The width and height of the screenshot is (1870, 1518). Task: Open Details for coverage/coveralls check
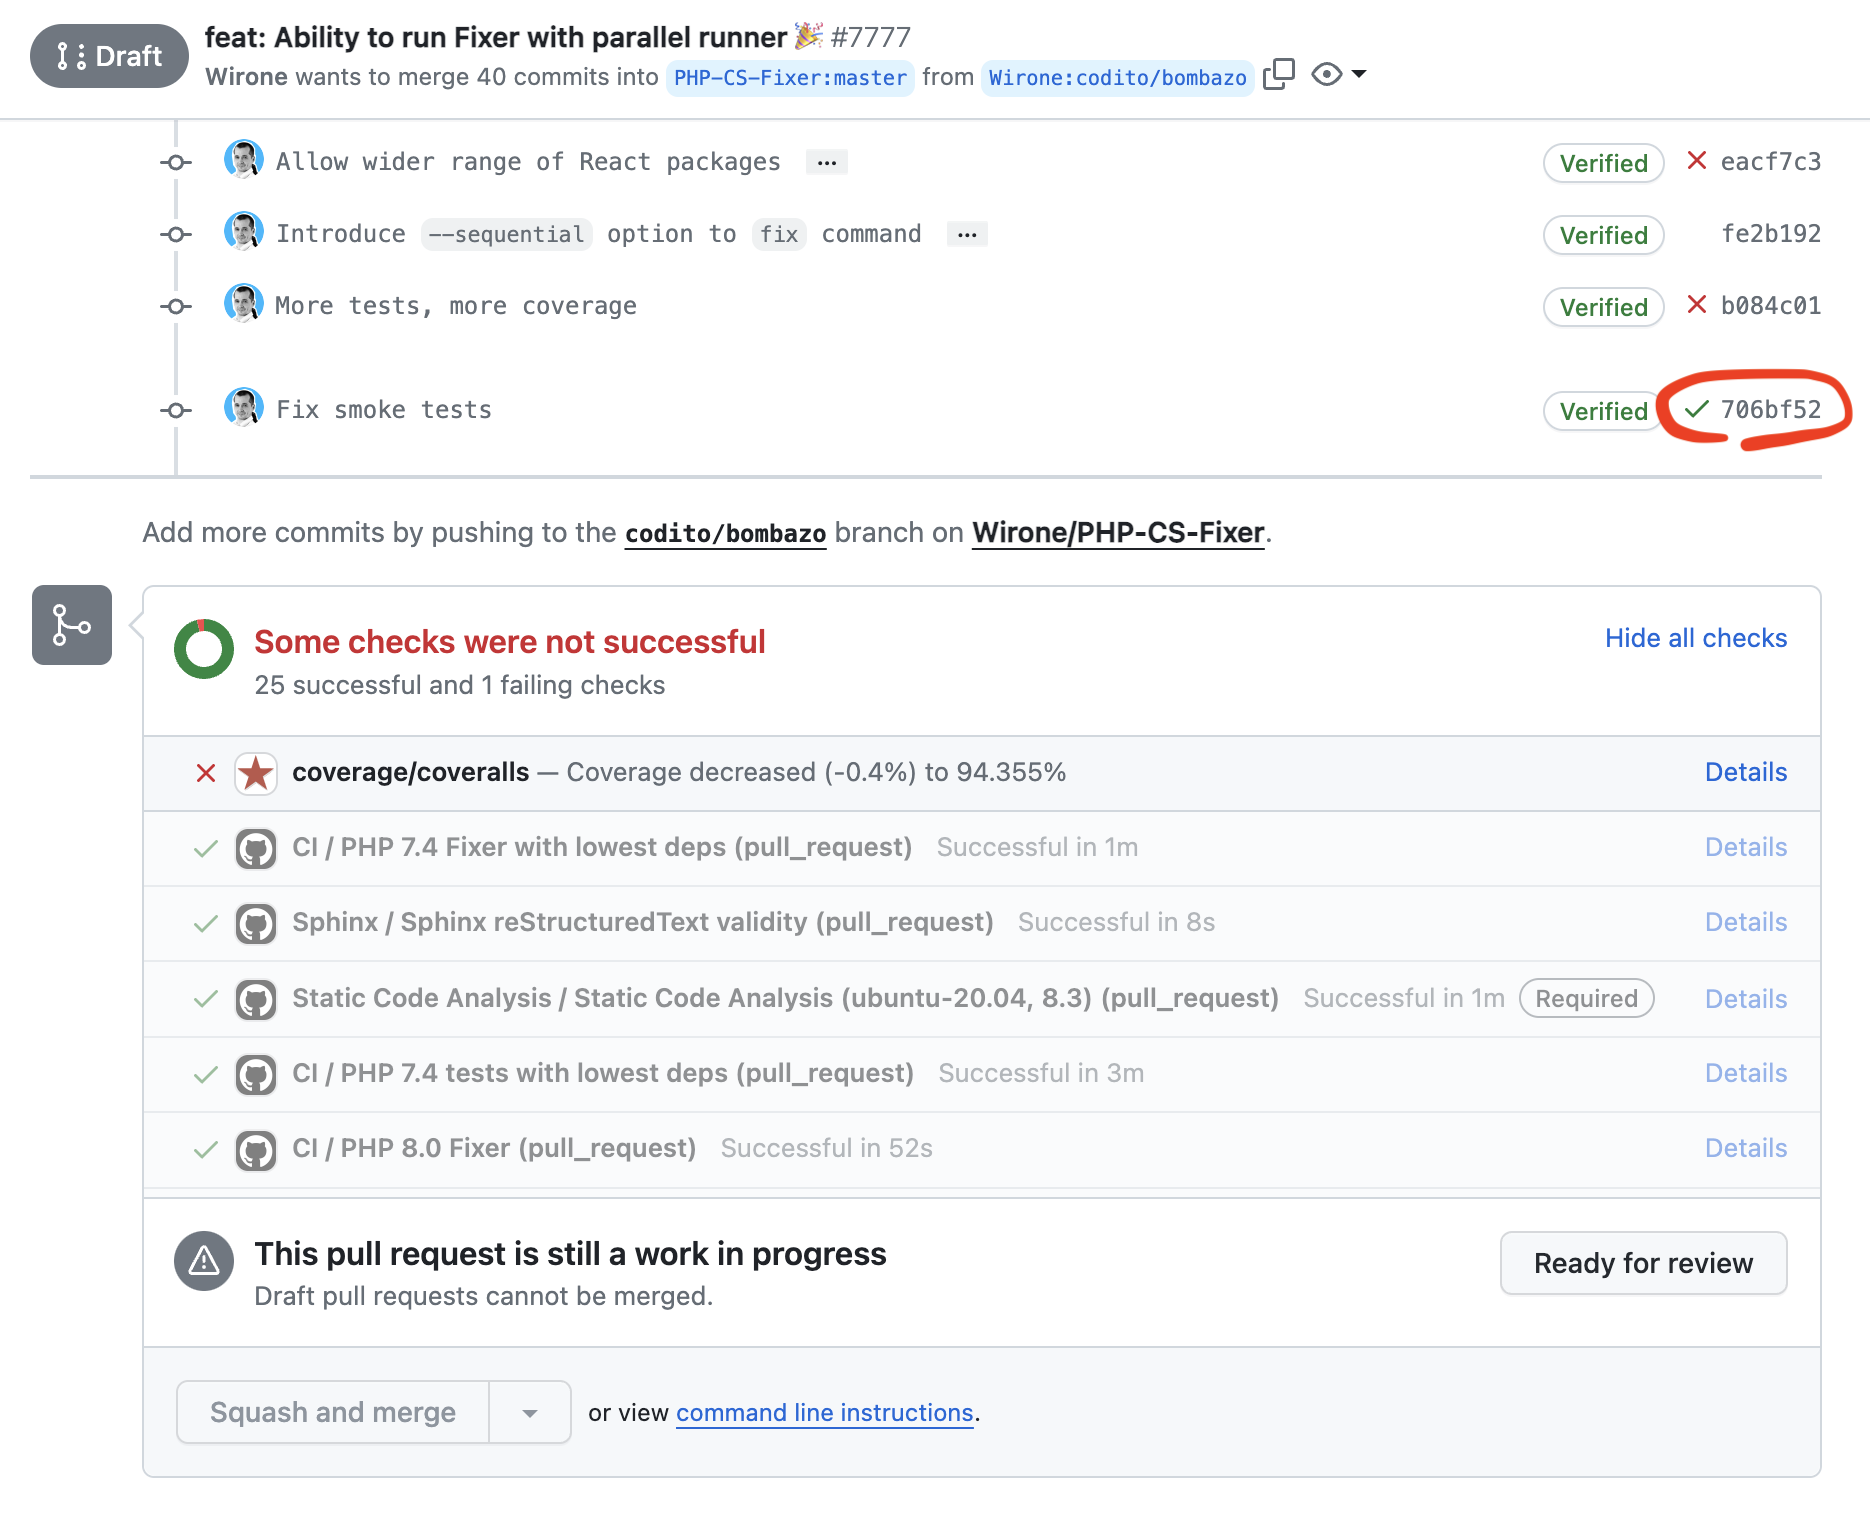(x=1746, y=772)
